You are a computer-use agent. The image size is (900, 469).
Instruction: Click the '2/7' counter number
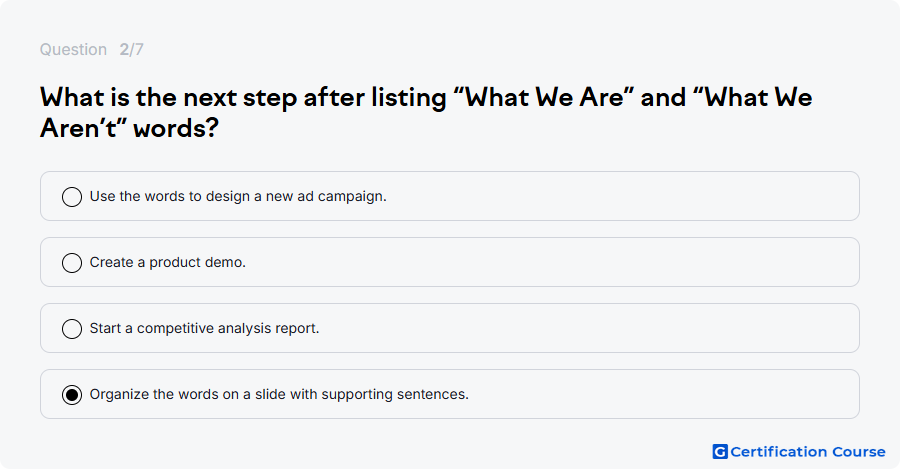tap(131, 49)
